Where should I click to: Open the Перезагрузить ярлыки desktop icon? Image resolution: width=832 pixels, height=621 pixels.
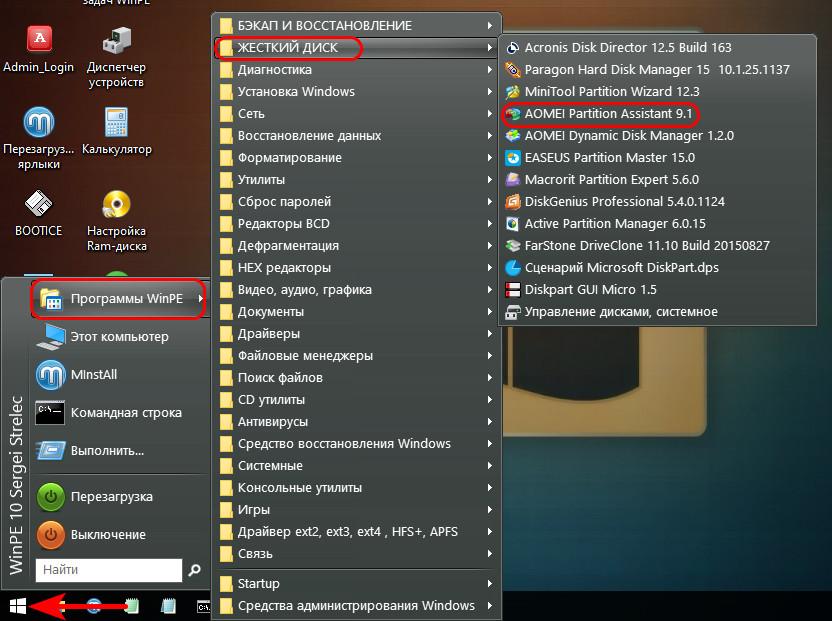[x=39, y=138]
